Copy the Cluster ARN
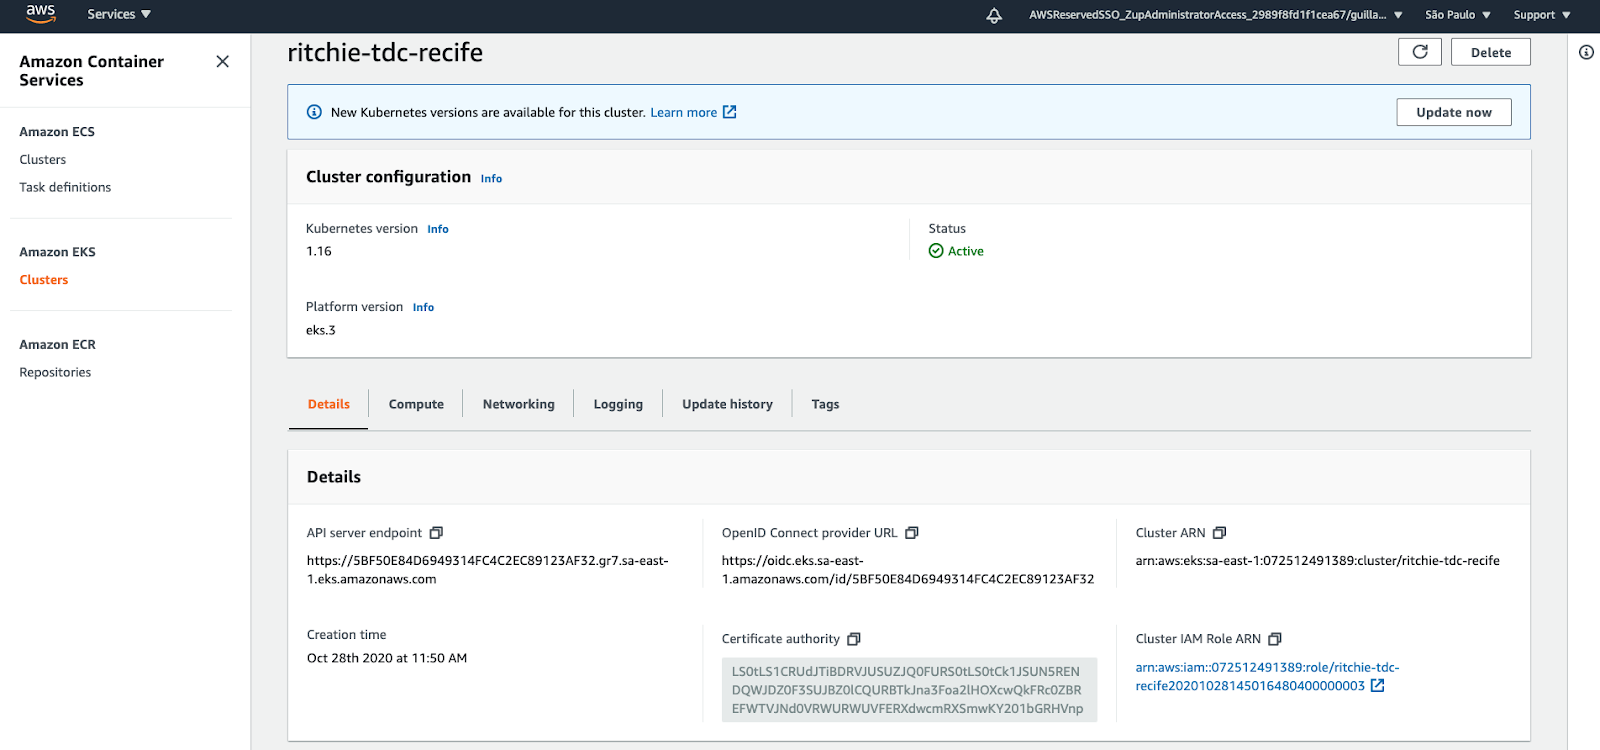The width and height of the screenshot is (1600, 750). [1219, 533]
